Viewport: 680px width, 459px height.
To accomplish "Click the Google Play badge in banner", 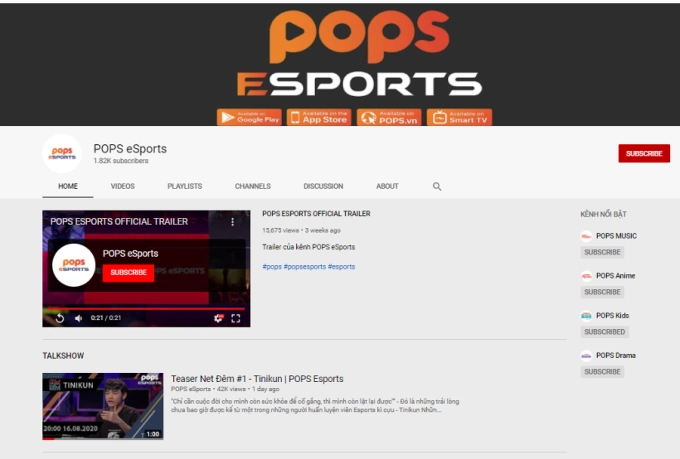I will click(x=249, y=117).
